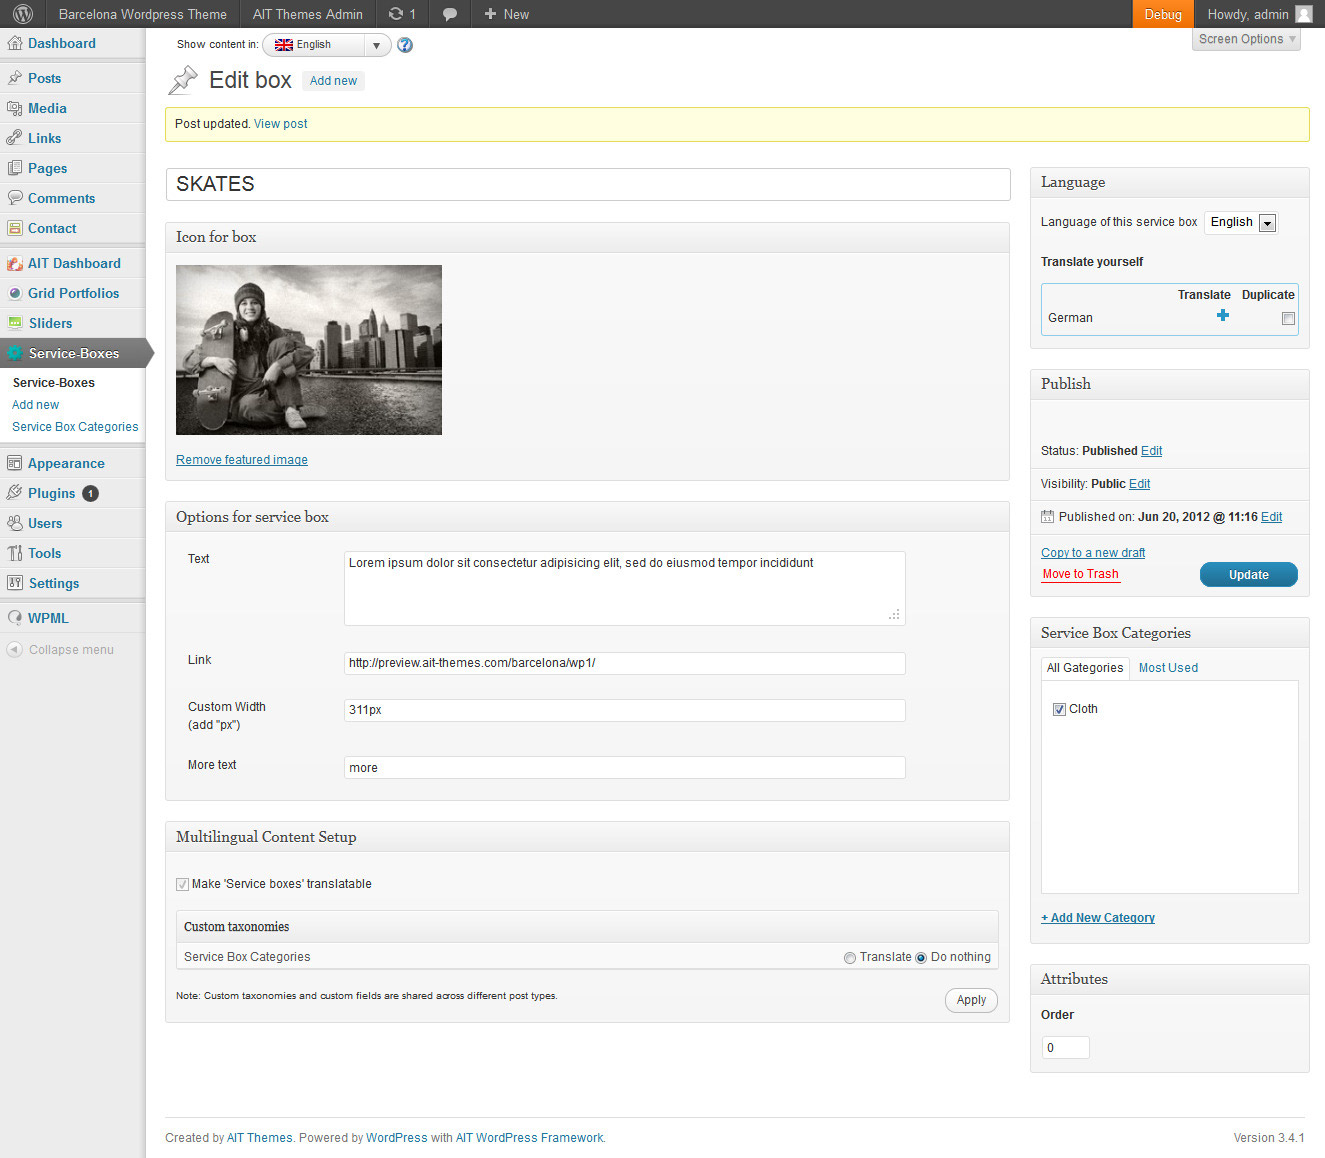Click the Debug item in admin bar
The image size is (1325, 1158).
click(1163, 14)
